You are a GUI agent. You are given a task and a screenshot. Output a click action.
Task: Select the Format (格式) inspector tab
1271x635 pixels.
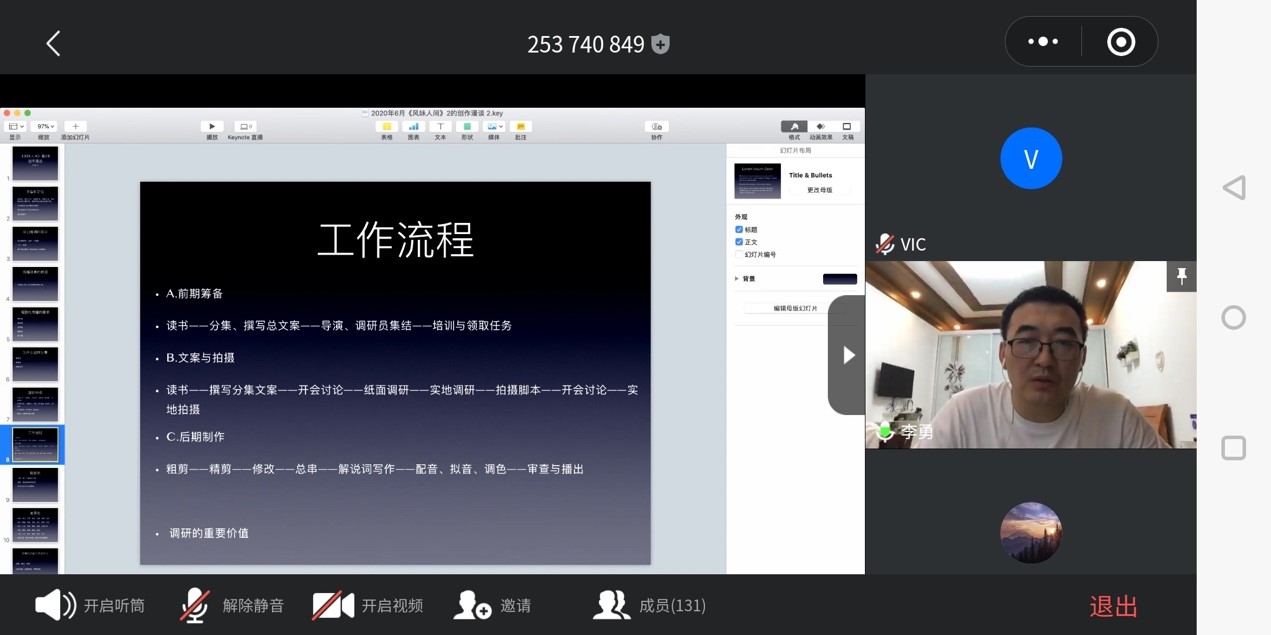(x=794, y=127)
